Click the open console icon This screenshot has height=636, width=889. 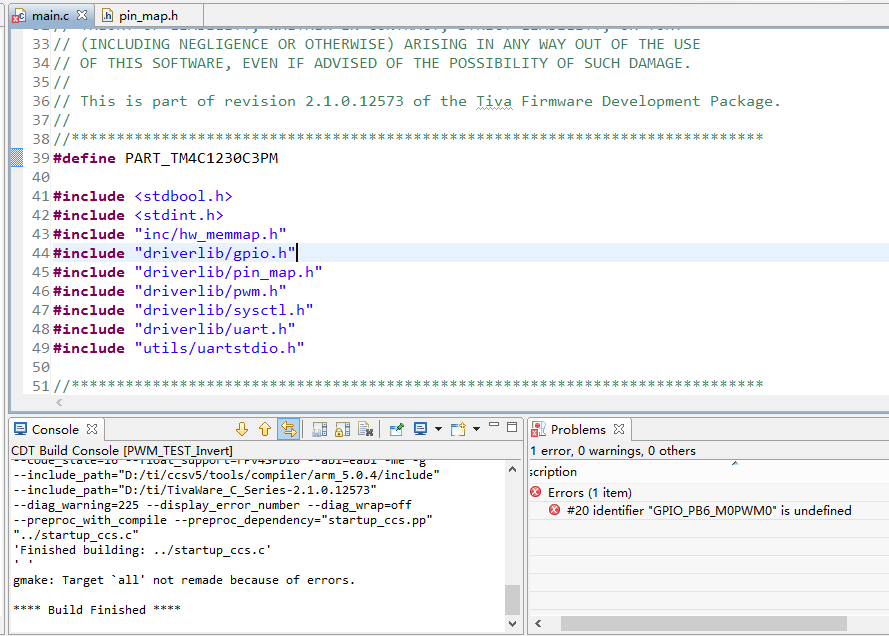click(458, 429)
